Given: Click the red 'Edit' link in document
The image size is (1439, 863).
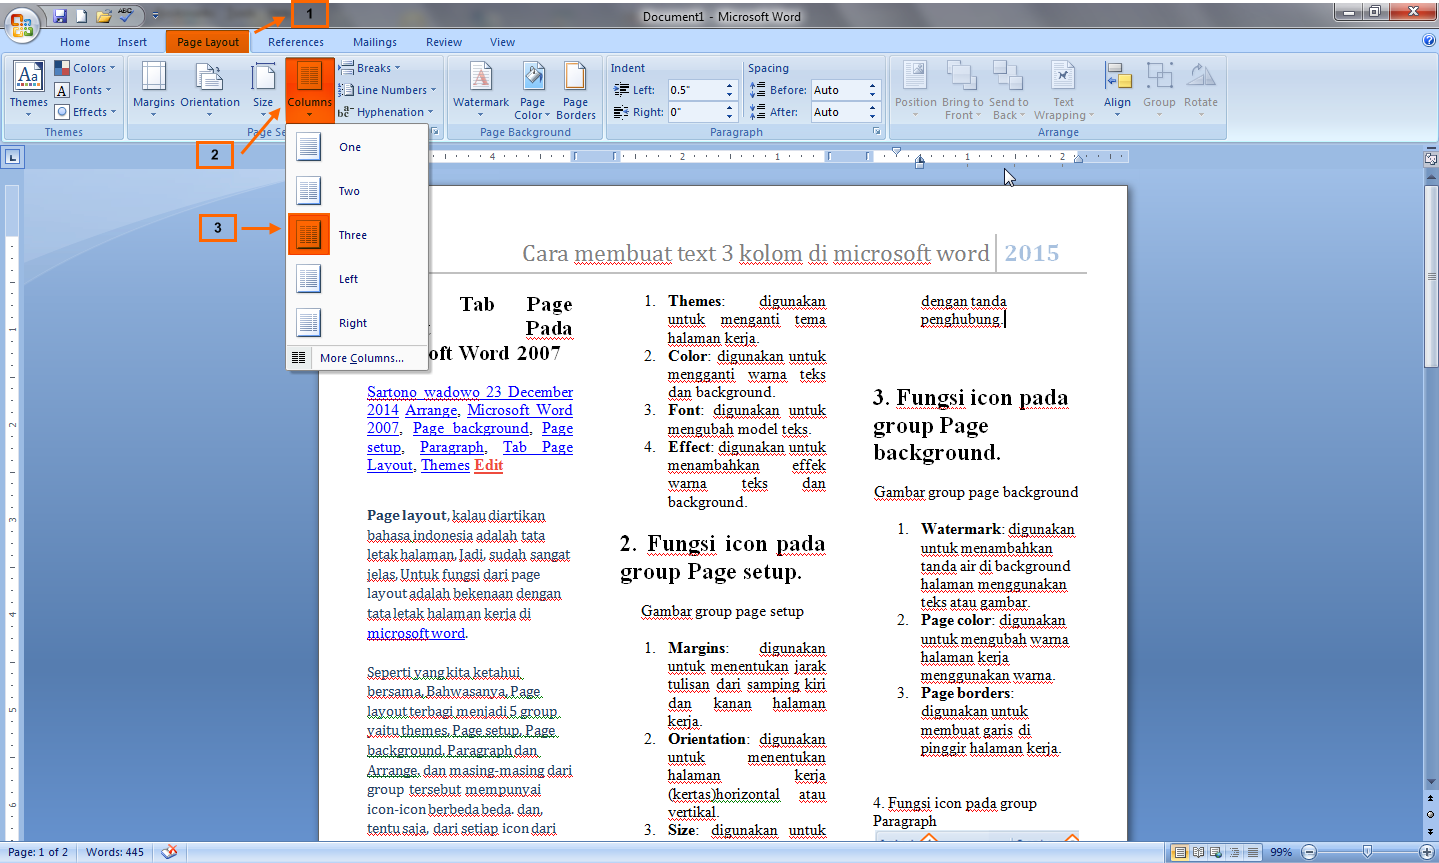Looking at the screenshot, I should pos(489,465).
